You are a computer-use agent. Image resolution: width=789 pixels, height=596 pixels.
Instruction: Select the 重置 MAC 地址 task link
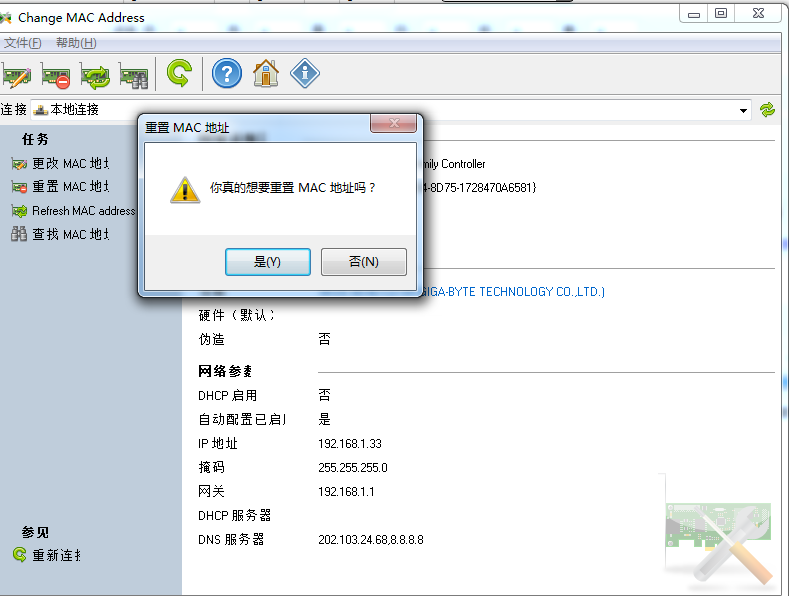click(69, 187)
